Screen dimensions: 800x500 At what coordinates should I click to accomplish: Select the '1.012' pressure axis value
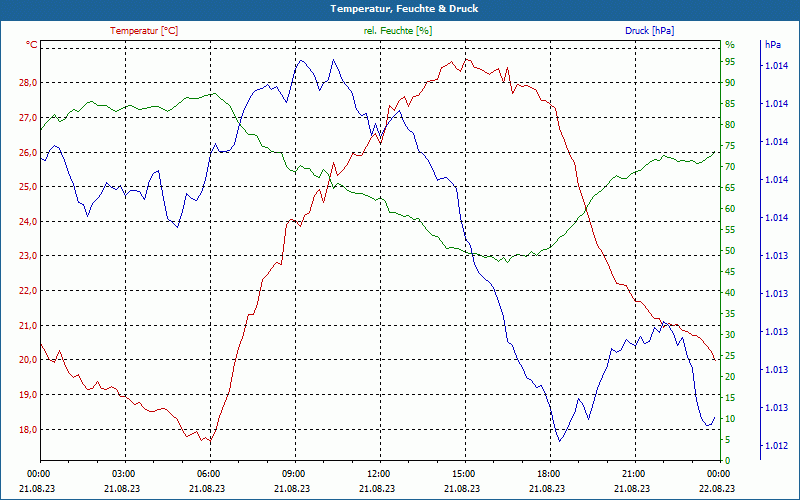point(776,445)
